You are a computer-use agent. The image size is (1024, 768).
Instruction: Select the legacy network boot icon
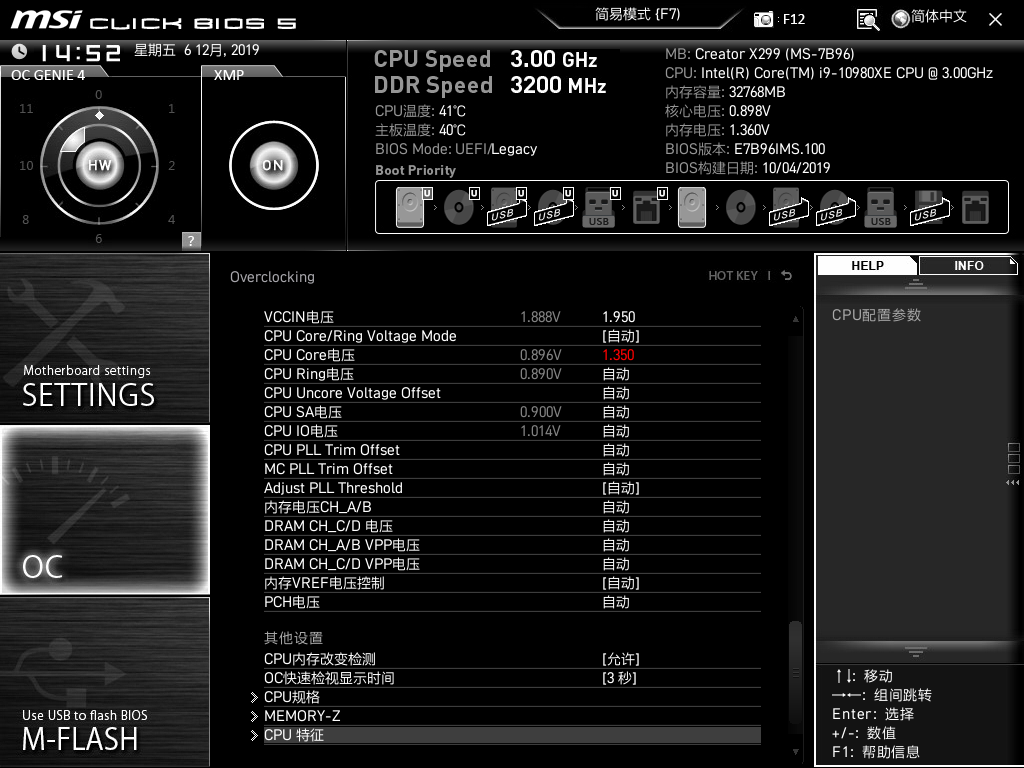click(x=976, y=208)
